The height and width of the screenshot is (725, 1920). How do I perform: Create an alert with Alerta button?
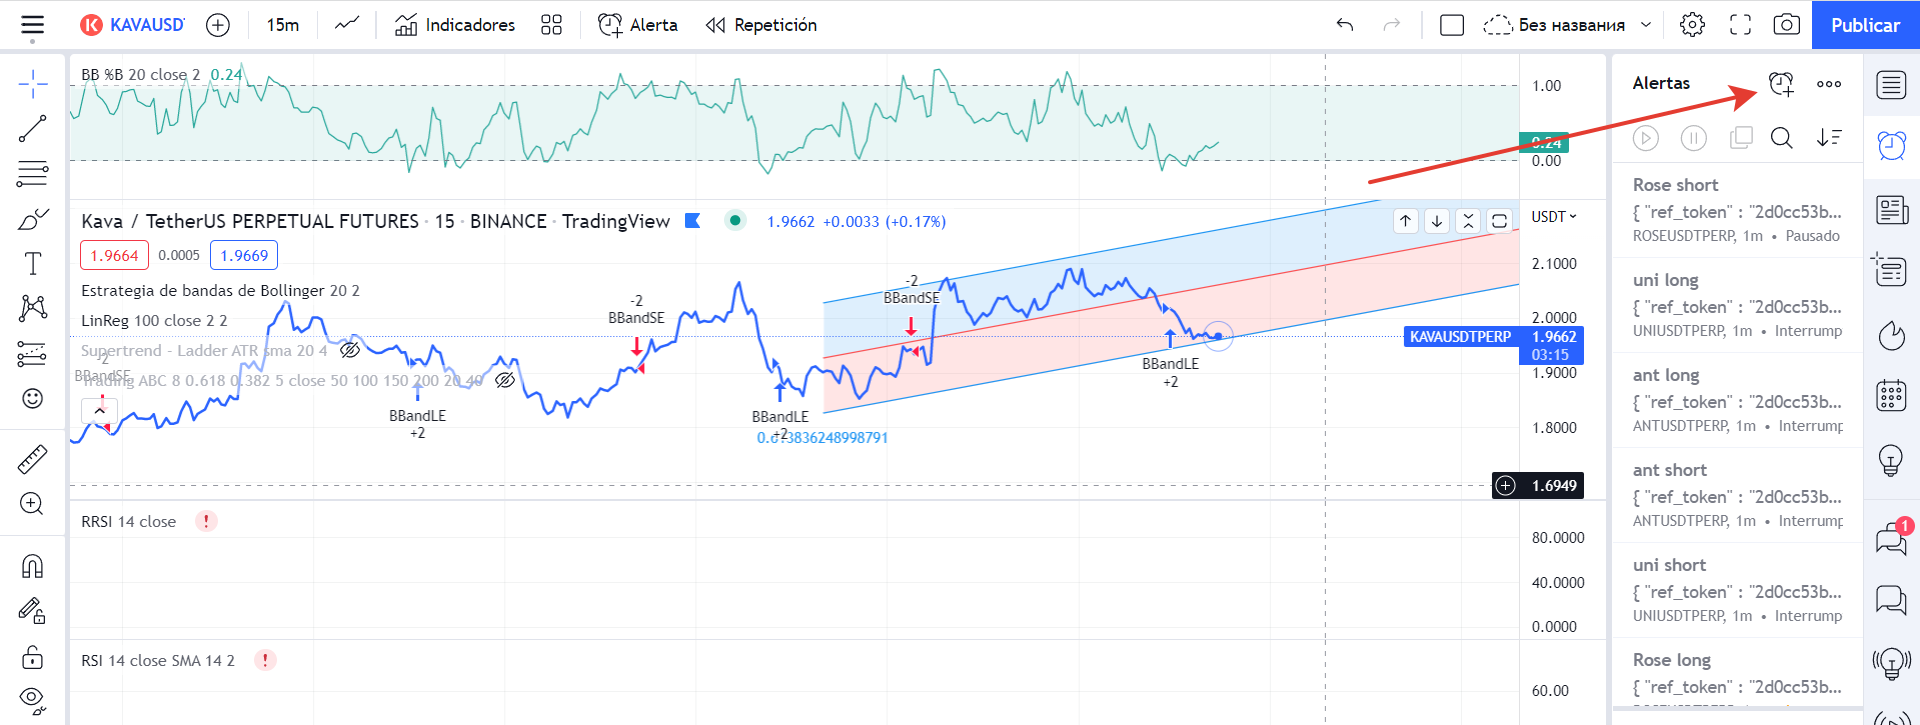coord(638,25)
